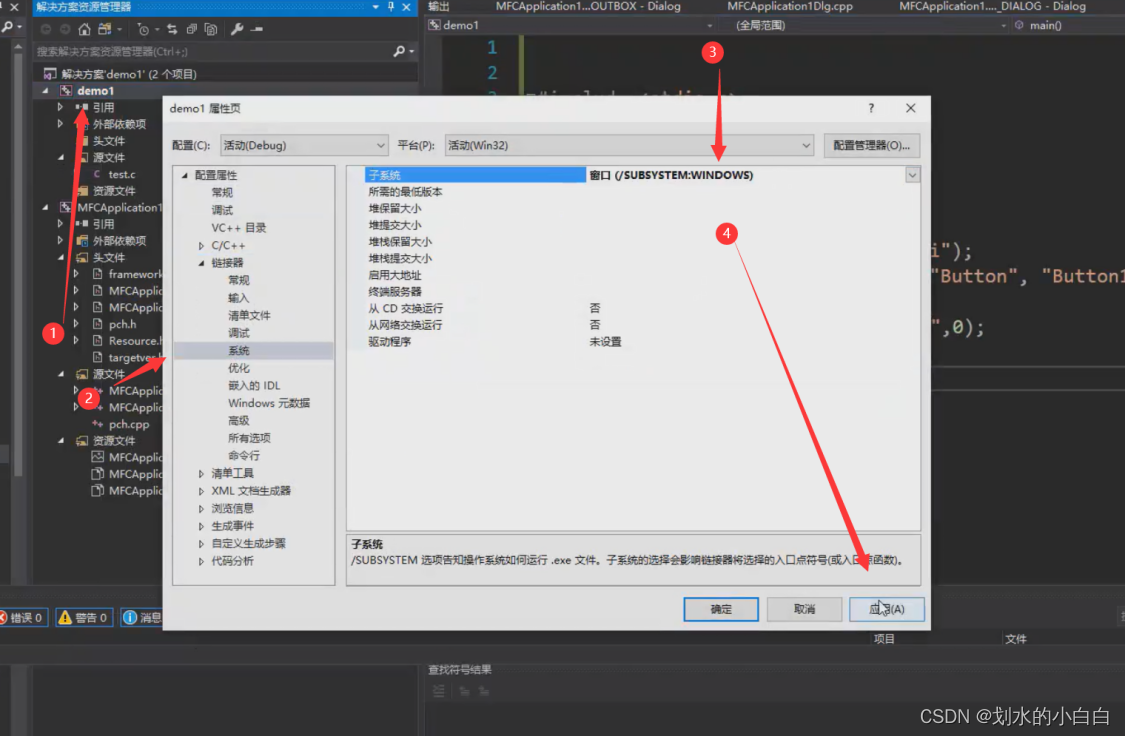
Task: Click the Home icon in Solution Explorer toolbar
Action: (84, 29)
